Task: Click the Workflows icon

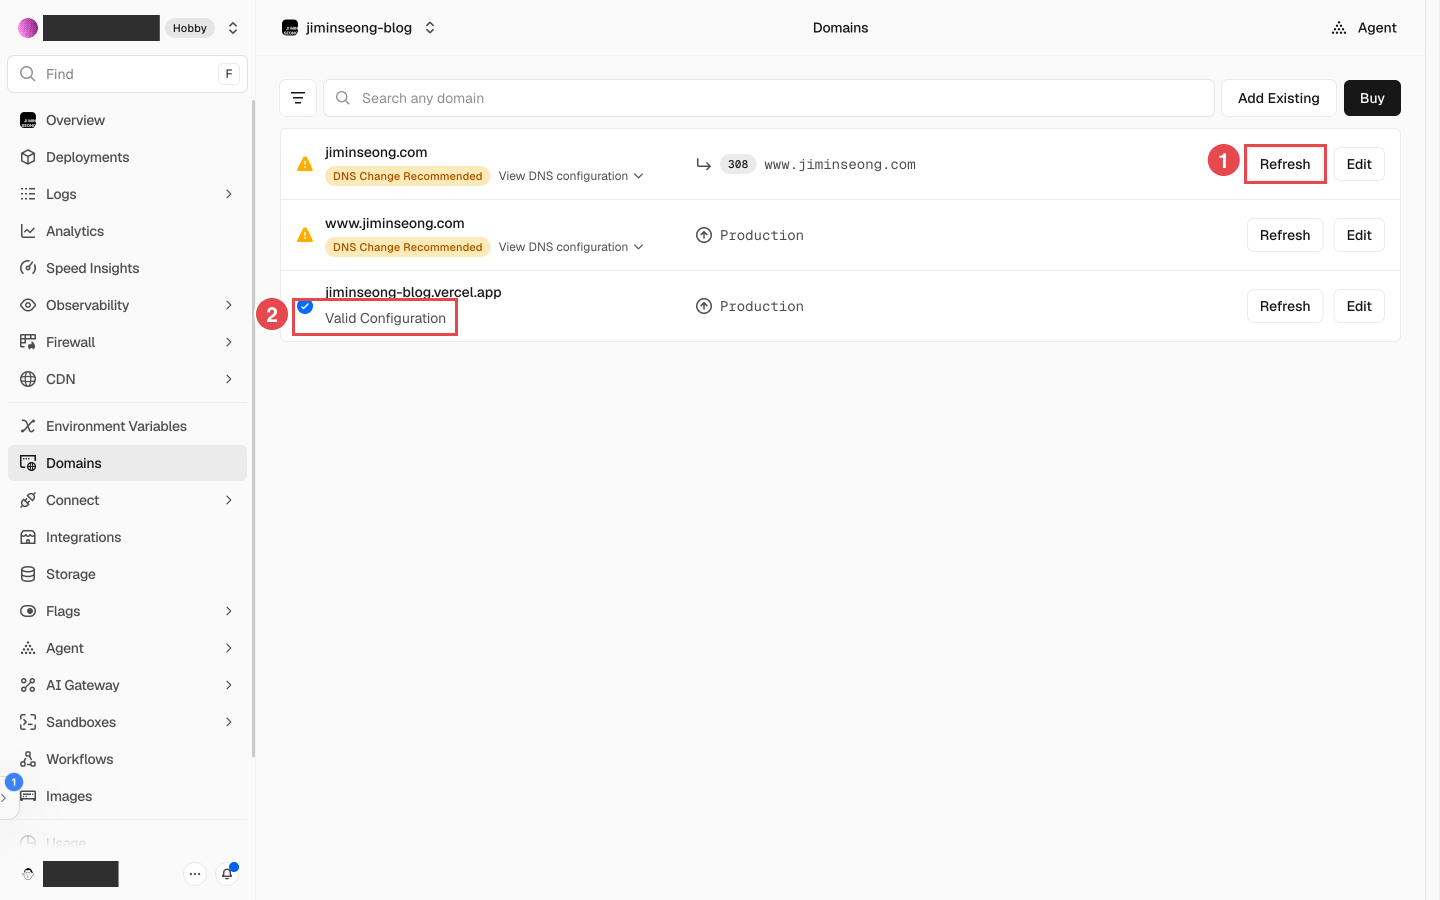Action: 28,759
